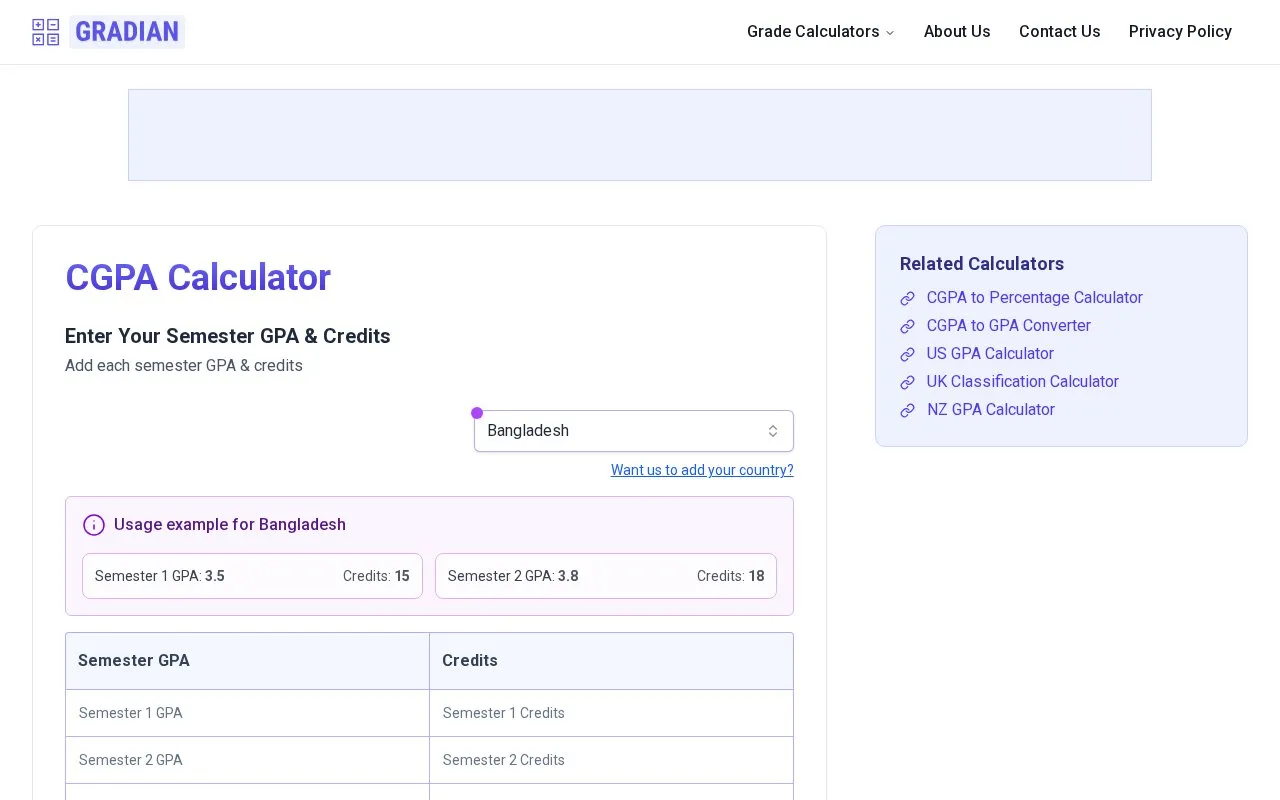
Task: Open CGPA to Percentage Calculator link
Action: [x=1034, y=298]
